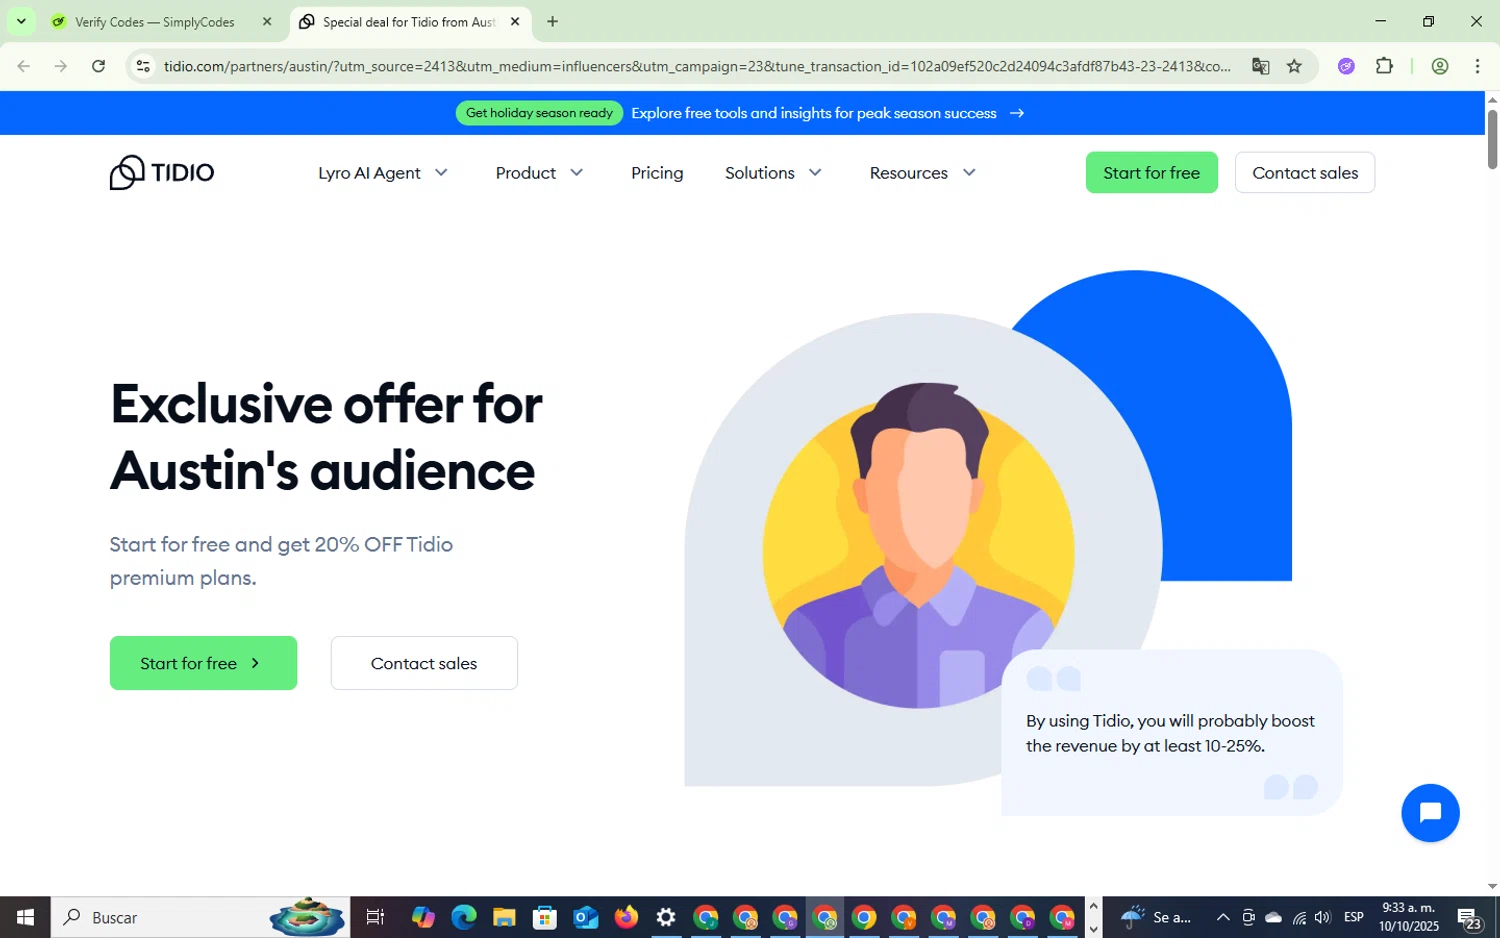Click the banner arrow after peak season success
The width and height of the screenshot is (1500, 938).
click(x=1017, y=113)
